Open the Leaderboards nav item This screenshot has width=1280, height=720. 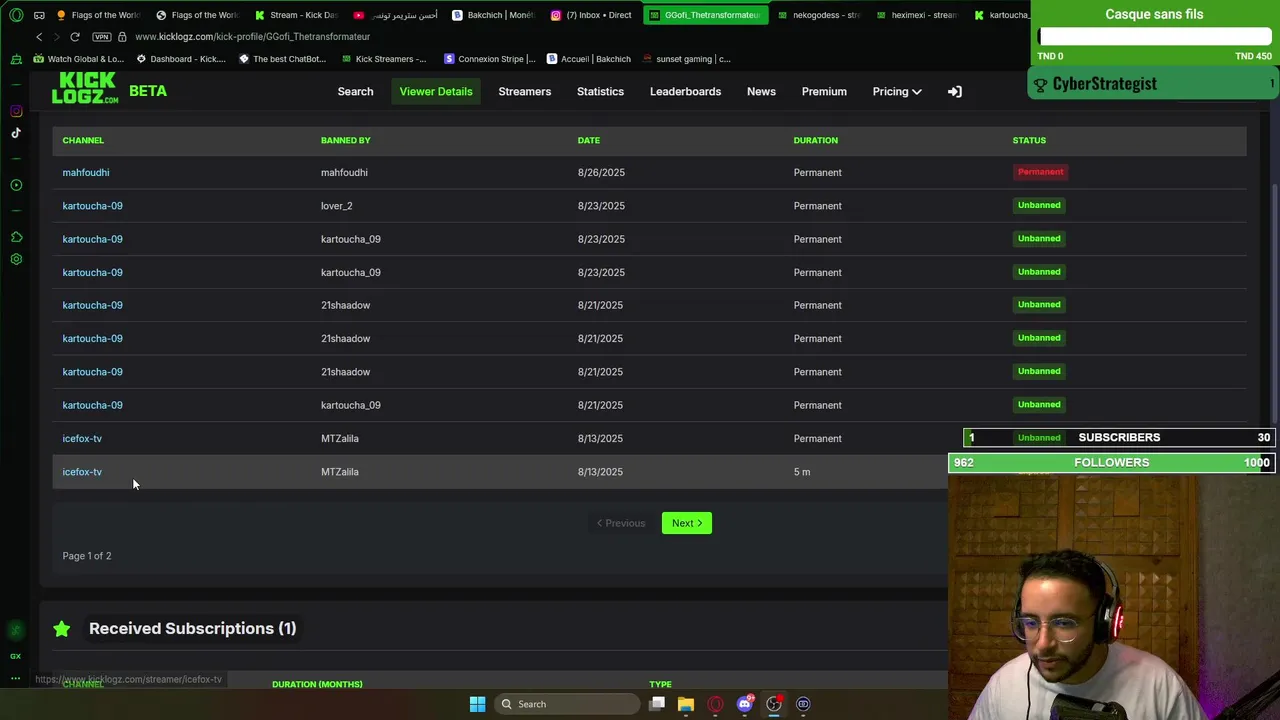(x=685, y=91)
